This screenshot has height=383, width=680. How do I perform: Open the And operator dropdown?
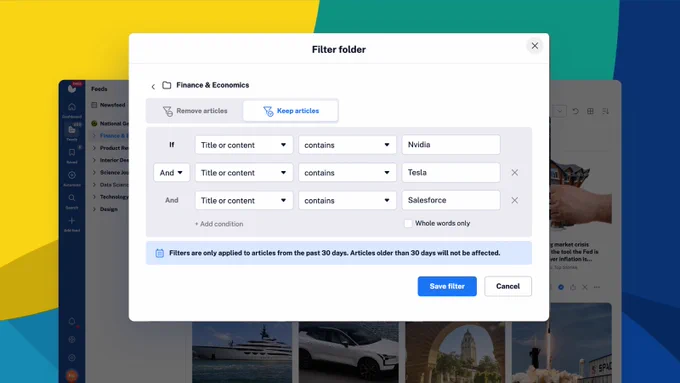point(171,173)
